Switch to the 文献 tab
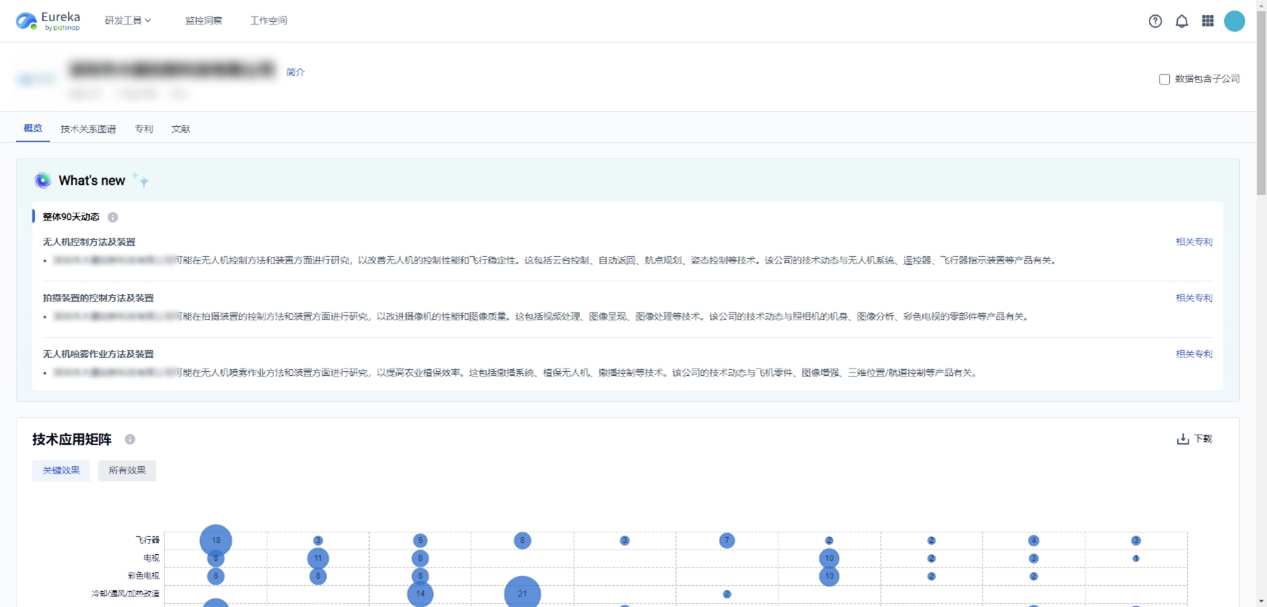Screen dimensions: 1267x607 point(180,129)
